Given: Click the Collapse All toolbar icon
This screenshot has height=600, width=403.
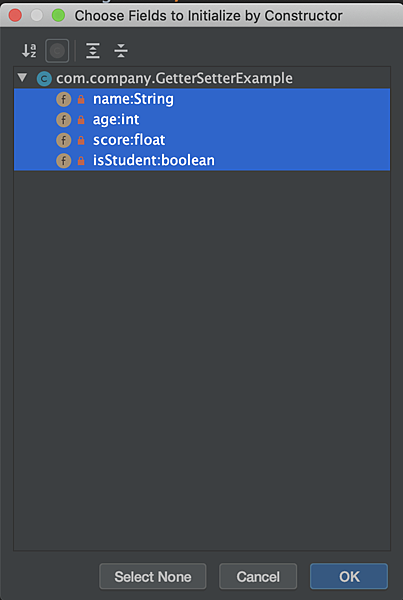Looking at the screenshot, I should pyautogui.click(x=121, y=51).
